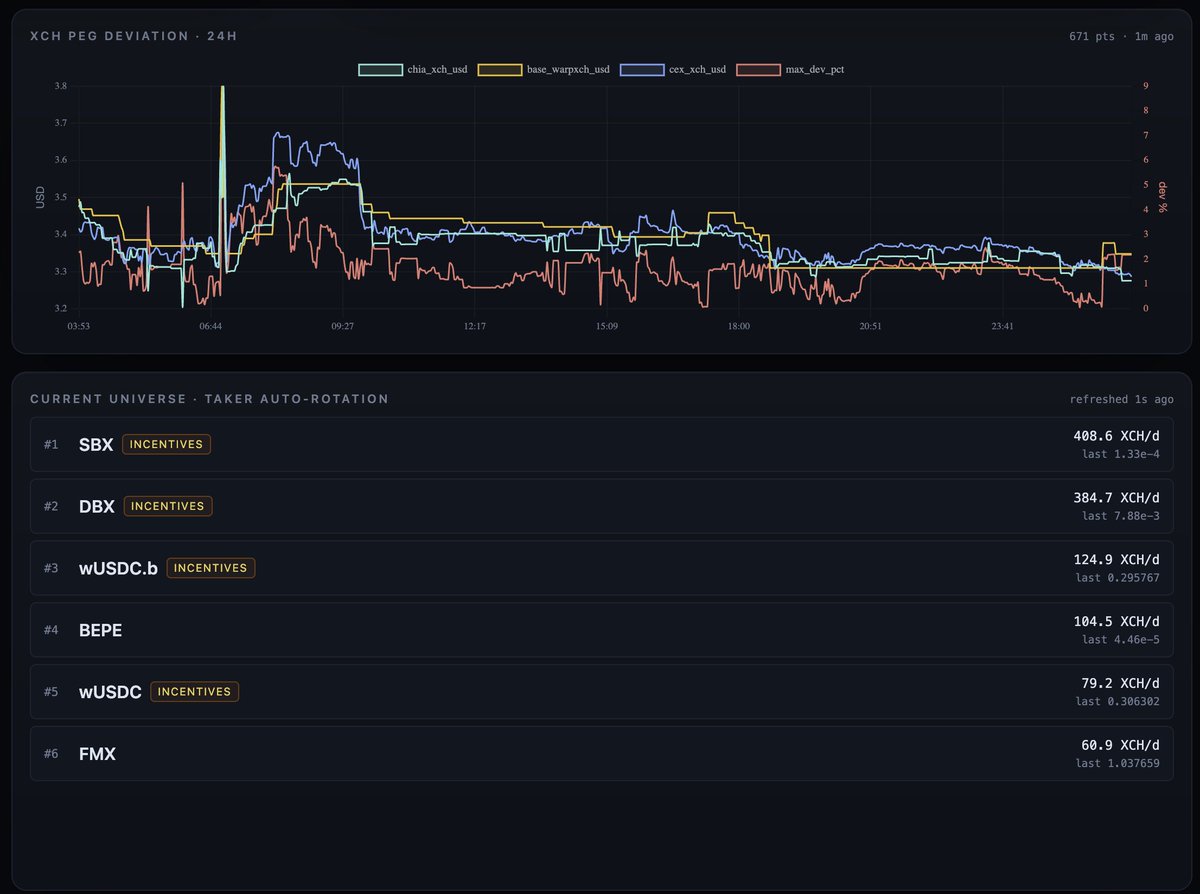Click the 671 pts · 1m ago status
The height and width of the screenshot is (894, 1200).
click(1121, 37)
